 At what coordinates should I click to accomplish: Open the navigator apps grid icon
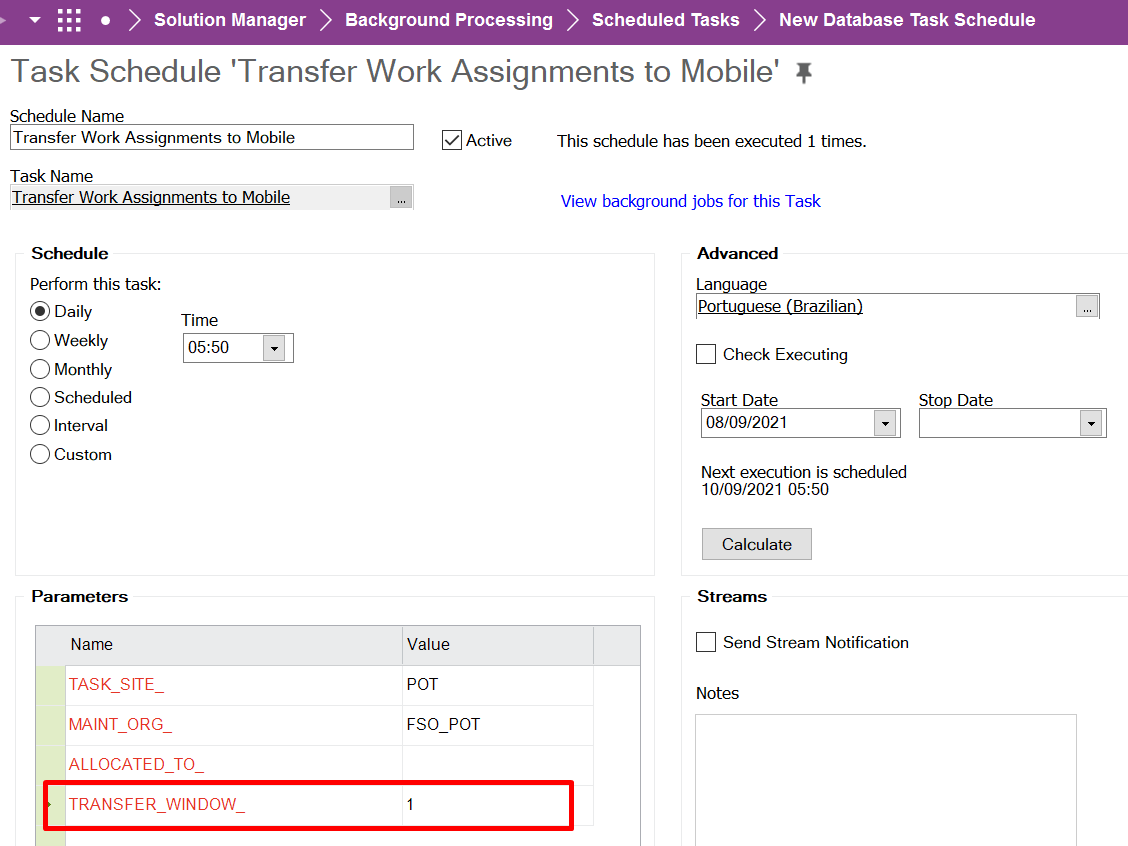click(69, 20)
